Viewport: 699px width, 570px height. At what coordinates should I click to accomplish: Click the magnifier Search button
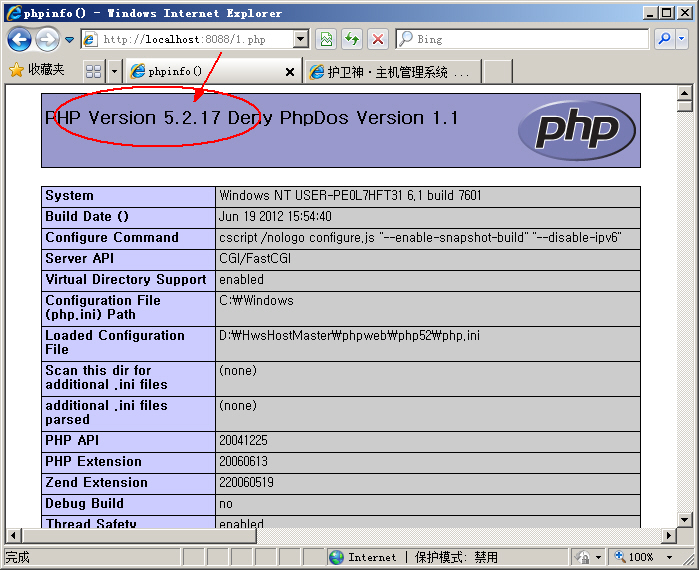point(665,39)
